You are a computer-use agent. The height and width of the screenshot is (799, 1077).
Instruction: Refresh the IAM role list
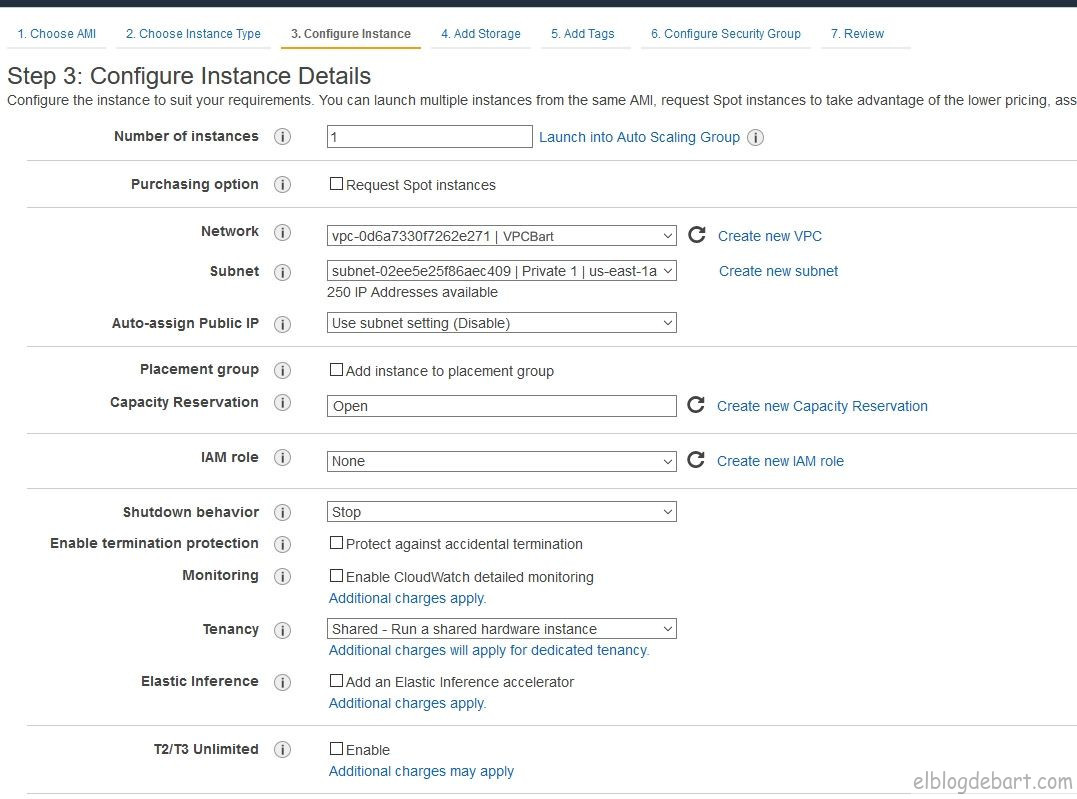696,460
